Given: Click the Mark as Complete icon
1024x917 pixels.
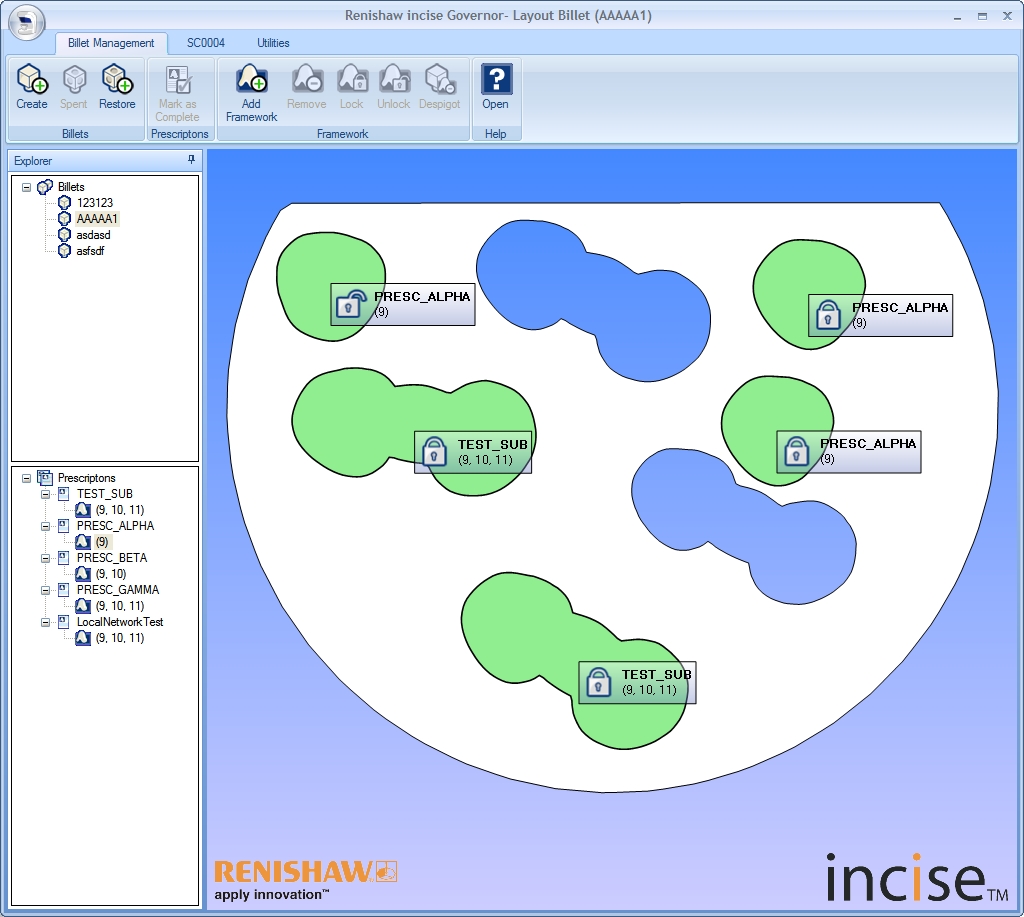Looking at the screenshot, I should point(177,80).
